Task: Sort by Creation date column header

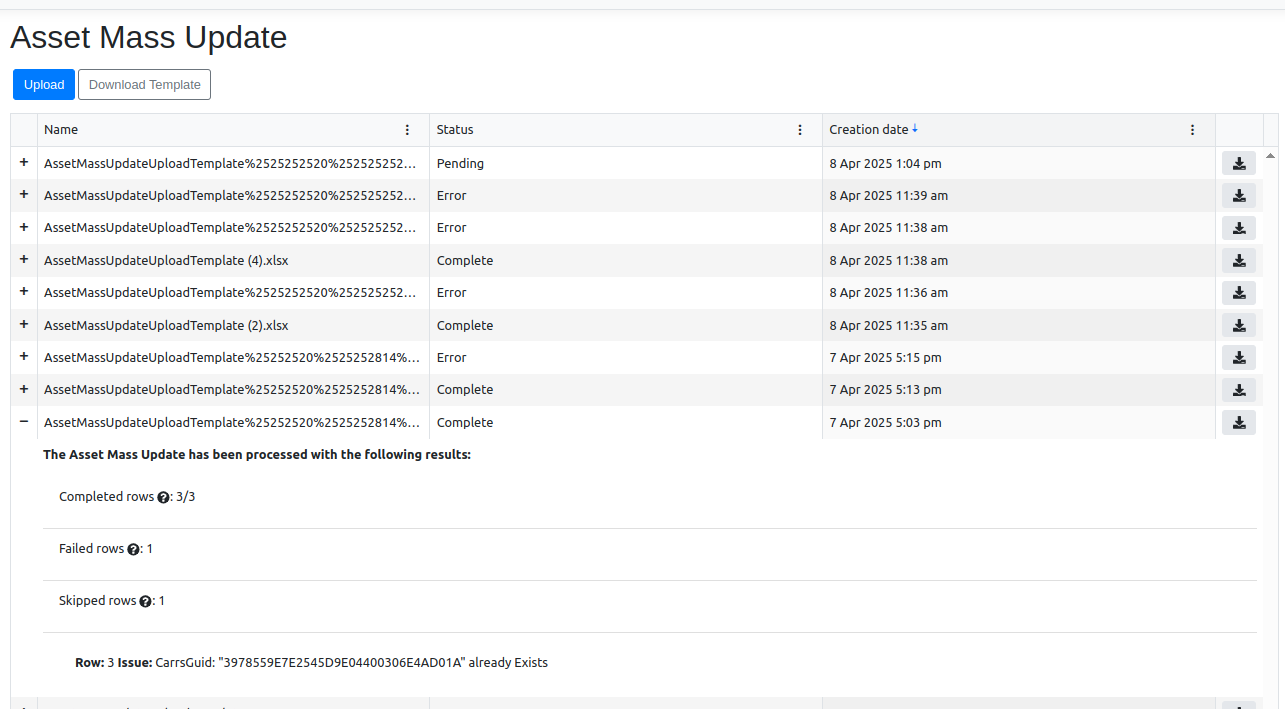Action: [x=868, y=130]
